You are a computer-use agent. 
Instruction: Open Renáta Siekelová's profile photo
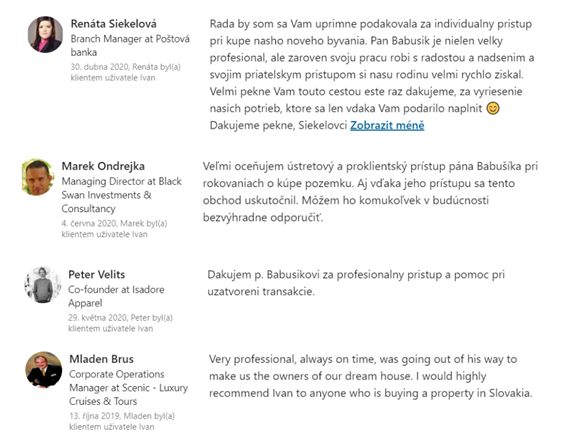45,35
